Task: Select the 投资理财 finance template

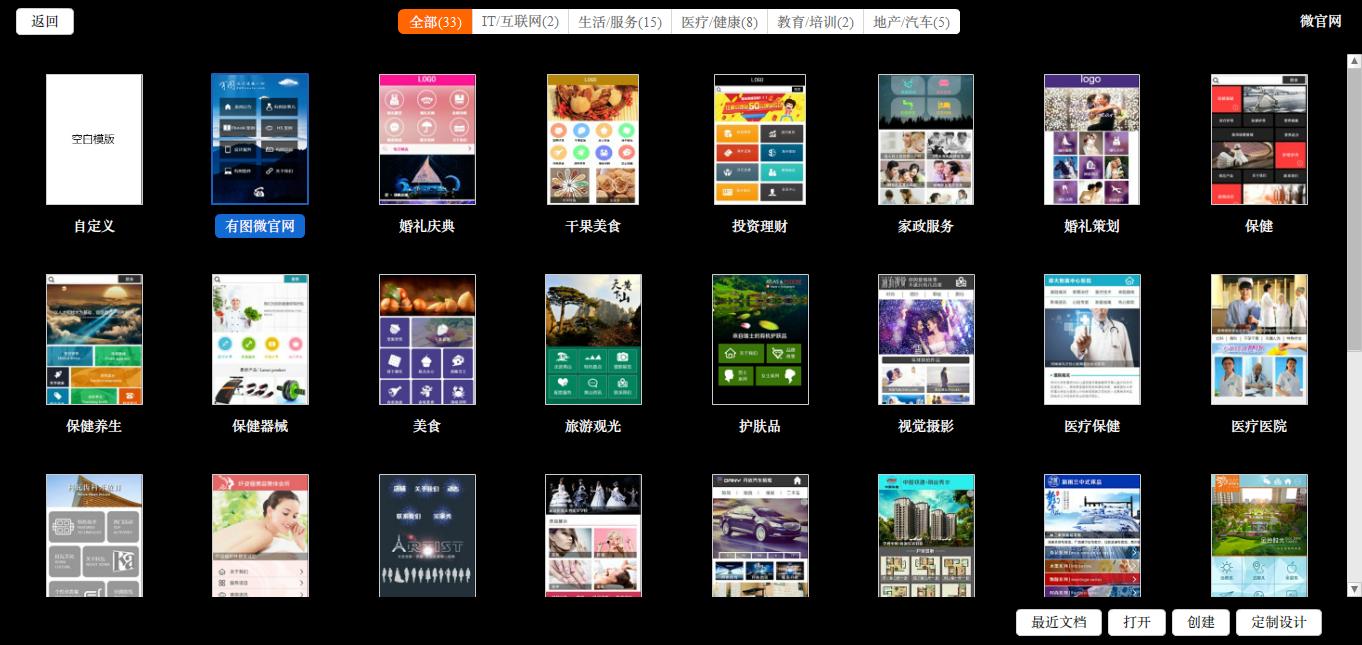Action: pyautogui.click(x=760, y=139)
